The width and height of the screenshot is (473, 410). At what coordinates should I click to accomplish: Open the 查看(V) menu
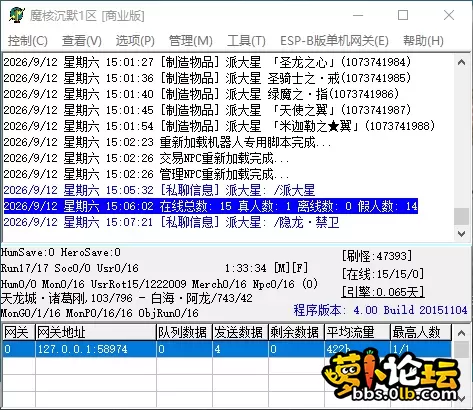pyautogui.click(x=82, y=41)
